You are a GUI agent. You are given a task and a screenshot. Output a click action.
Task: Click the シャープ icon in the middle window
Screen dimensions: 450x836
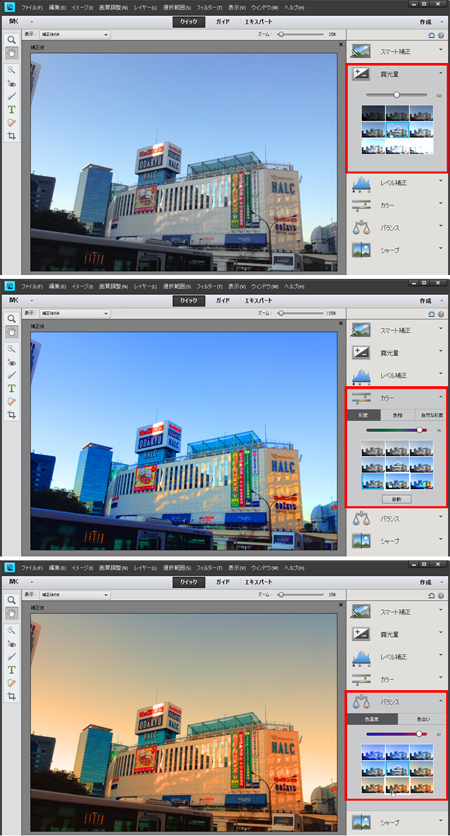click(x=361, y=541)
